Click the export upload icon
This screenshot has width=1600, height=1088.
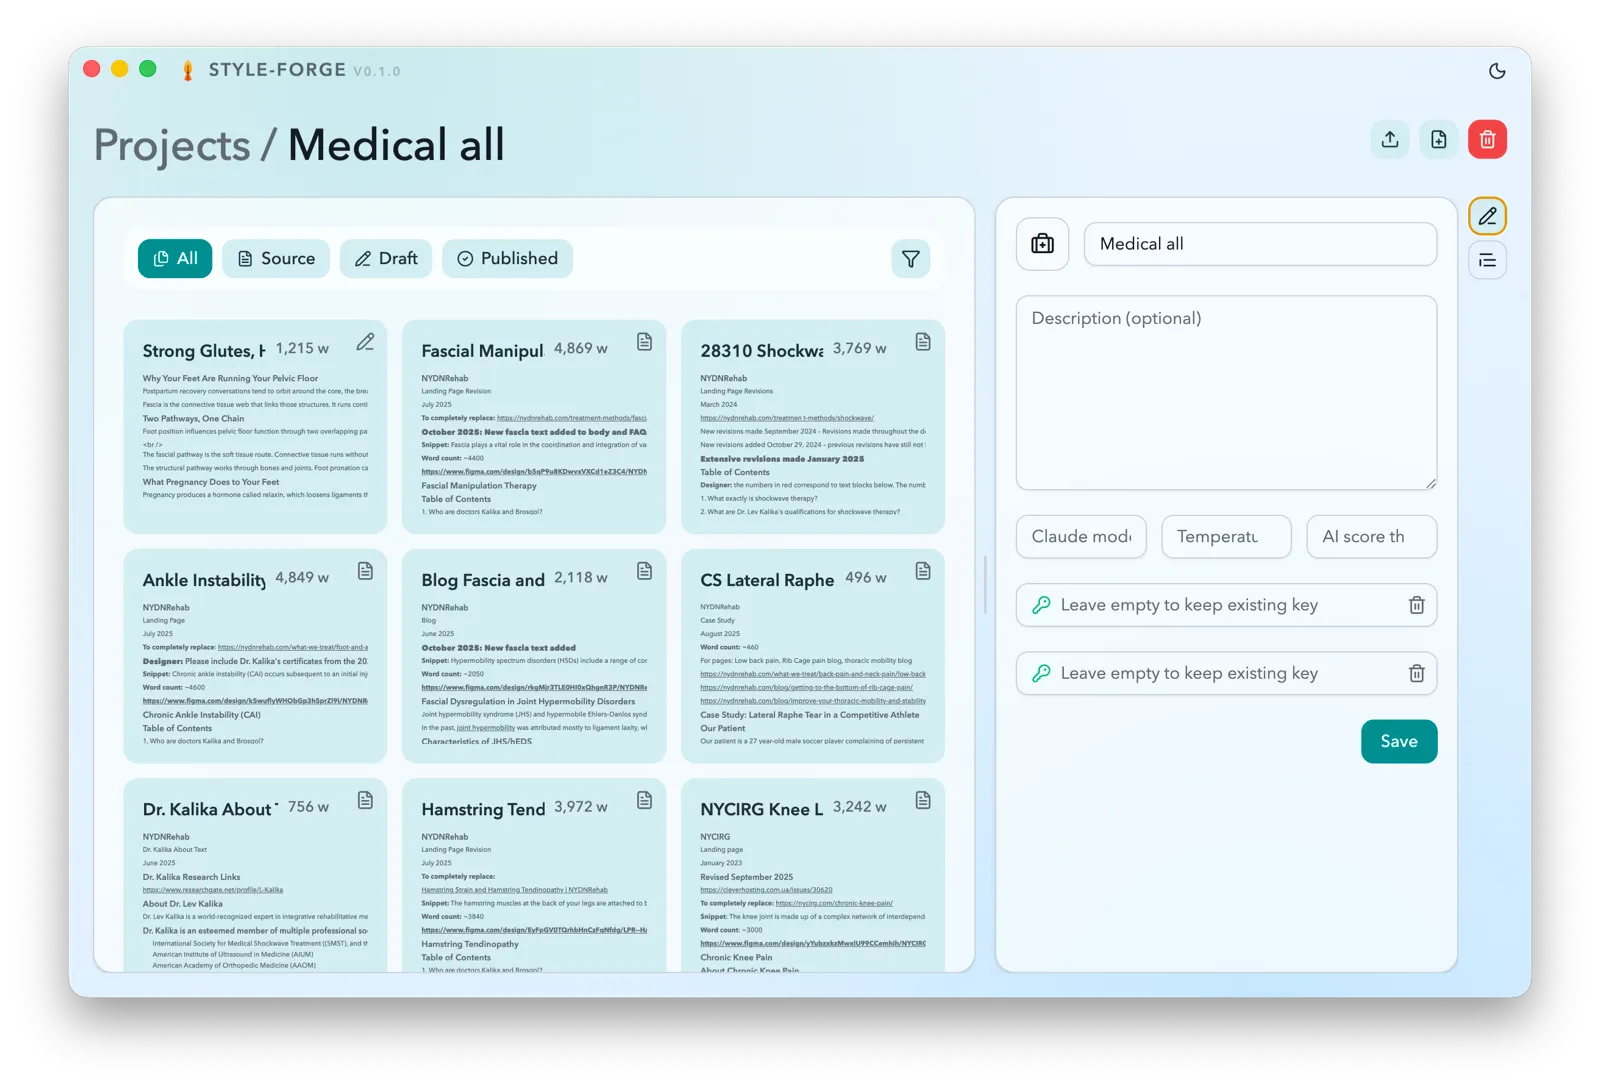click(x=1390, y=139)
